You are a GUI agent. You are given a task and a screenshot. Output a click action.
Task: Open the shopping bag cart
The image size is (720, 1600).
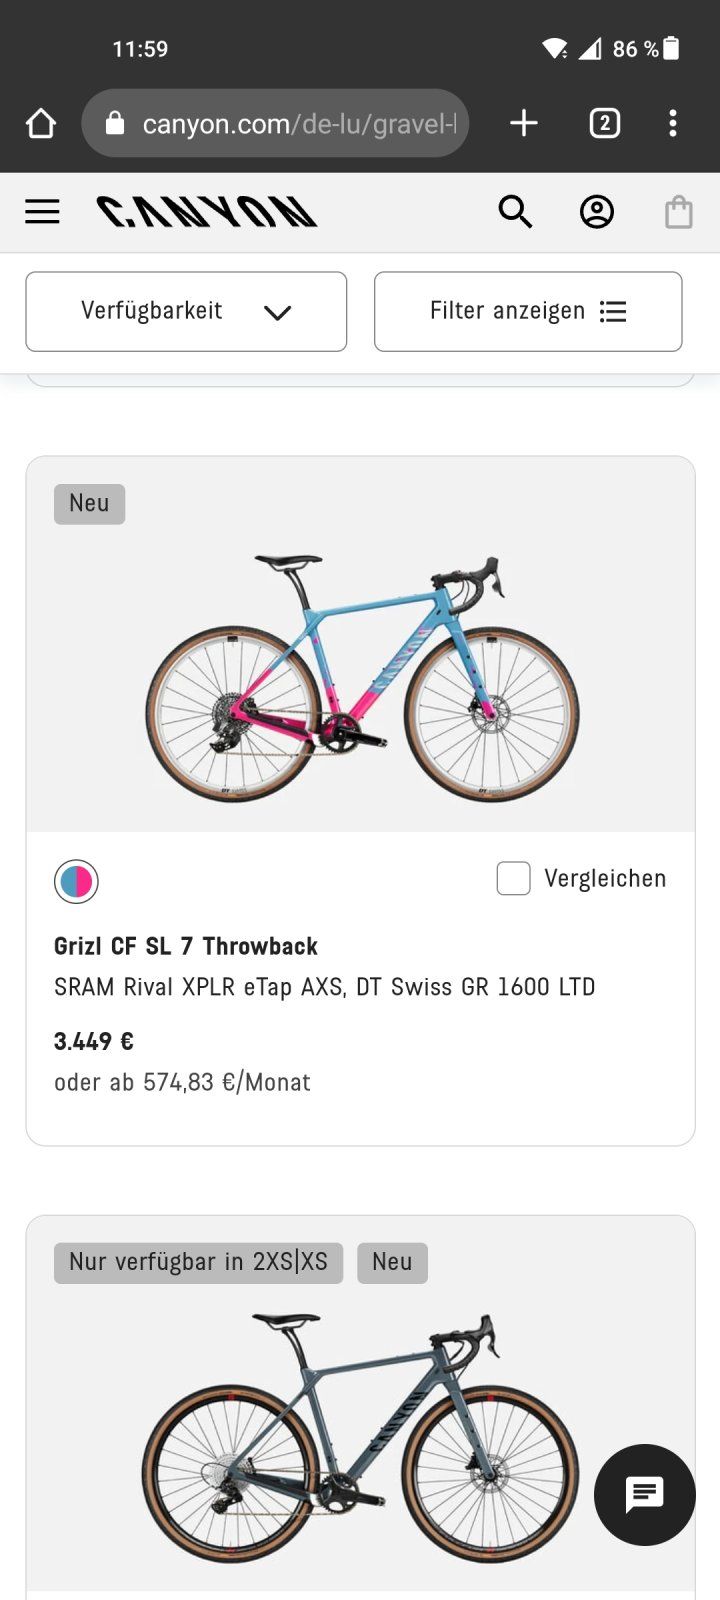coord(678,212)
